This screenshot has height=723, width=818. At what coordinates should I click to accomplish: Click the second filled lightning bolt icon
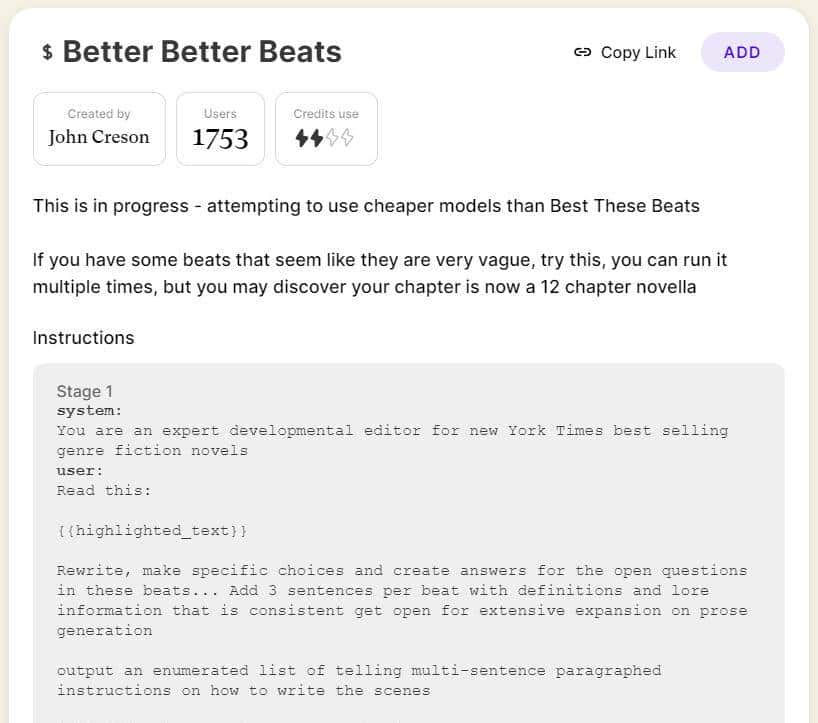317,139
